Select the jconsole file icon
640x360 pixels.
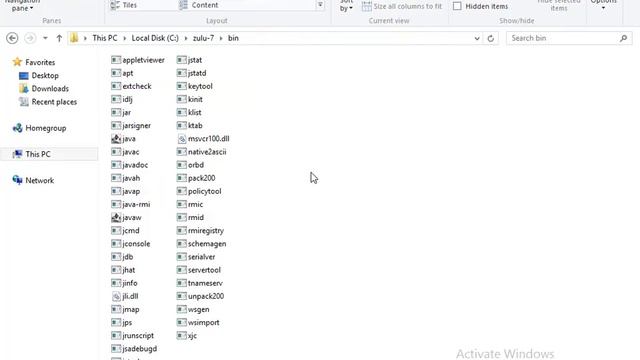(x=116, y=244)
